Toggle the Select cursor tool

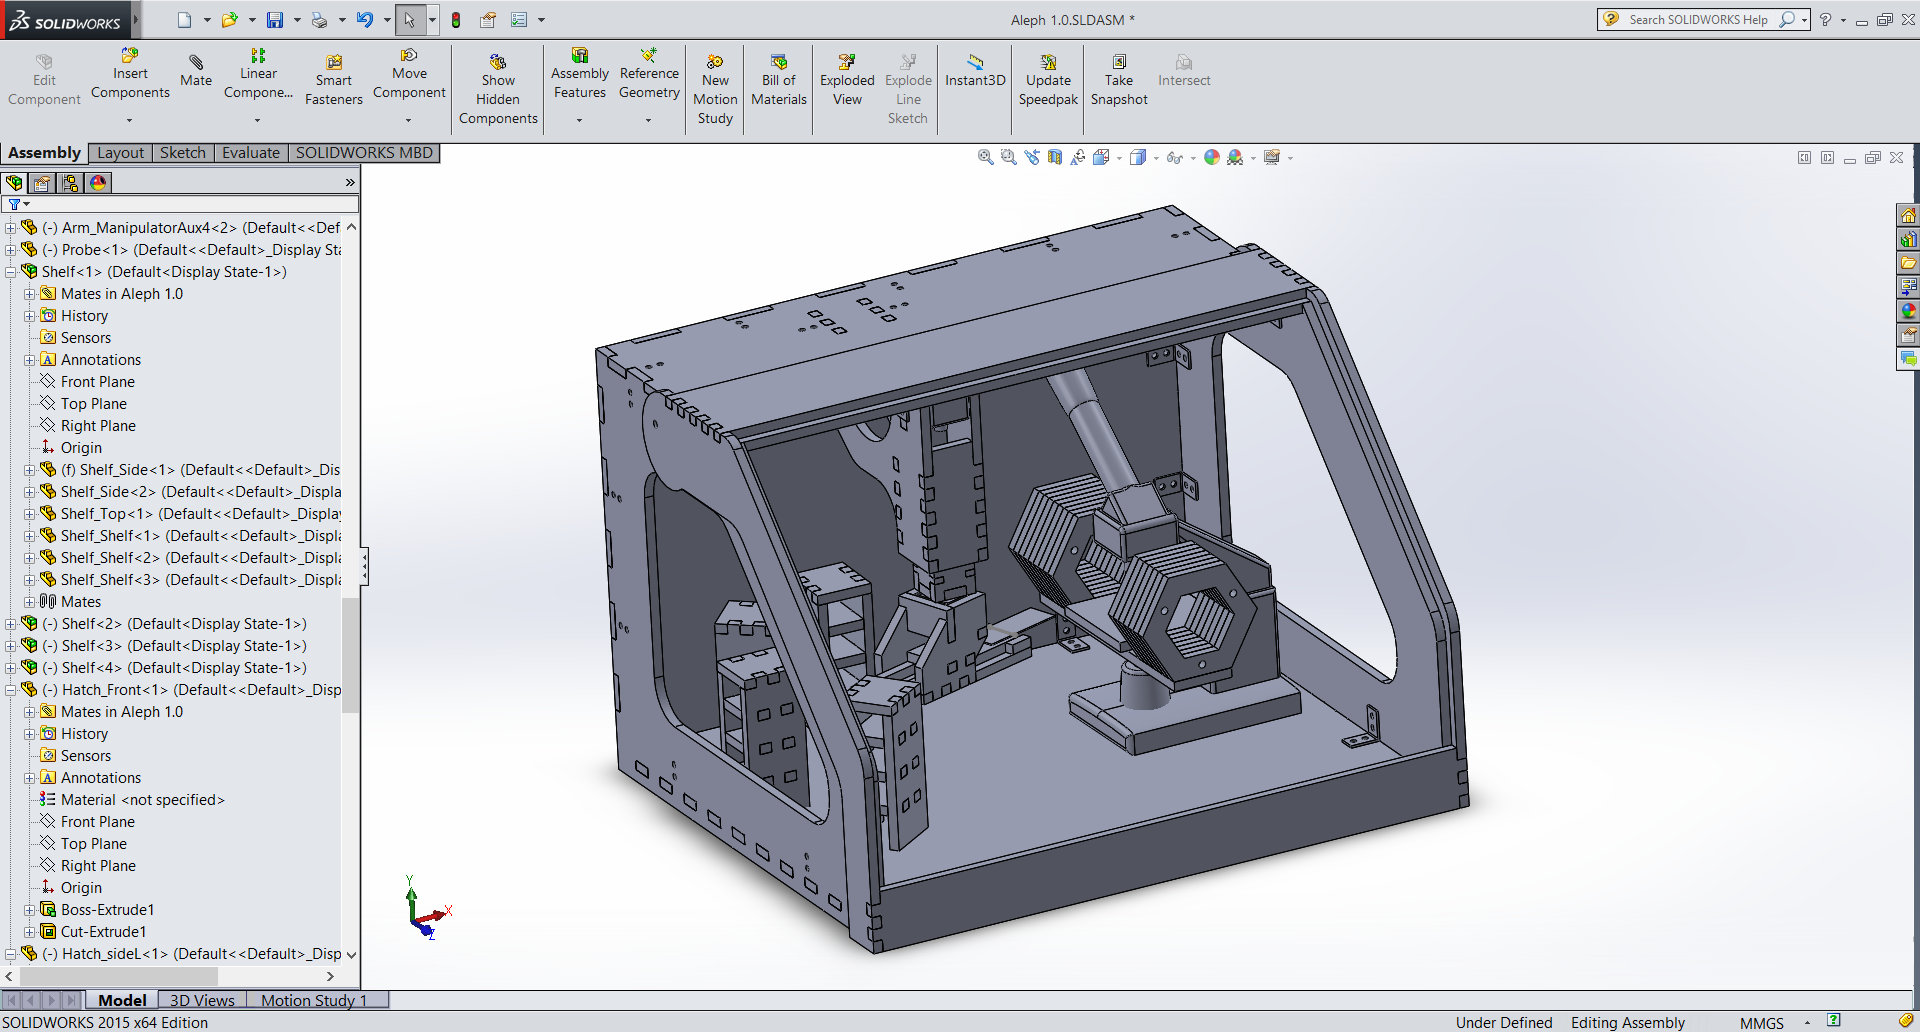pos(409,20)
